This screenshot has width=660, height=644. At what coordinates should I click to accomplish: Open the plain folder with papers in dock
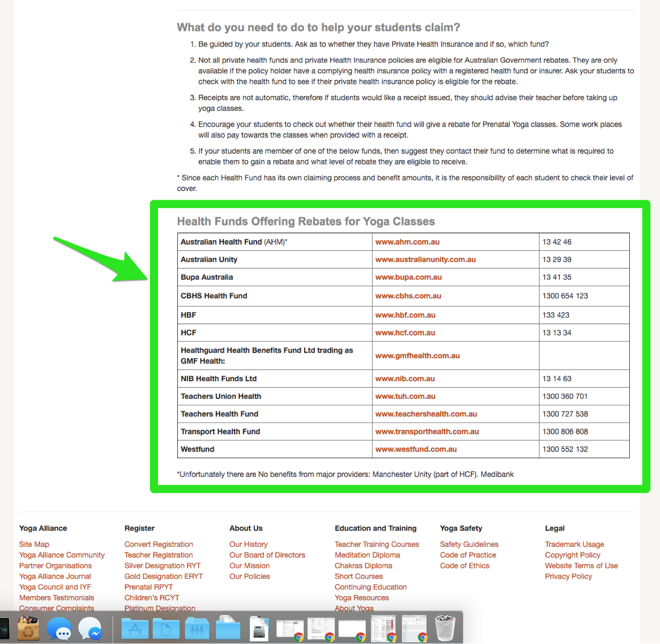(228, 628)
